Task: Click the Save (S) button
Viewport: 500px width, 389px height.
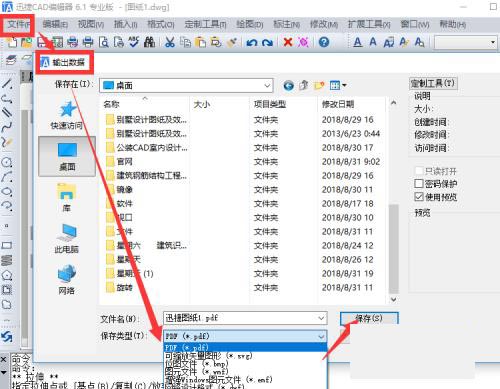Action: coord(369,318)
